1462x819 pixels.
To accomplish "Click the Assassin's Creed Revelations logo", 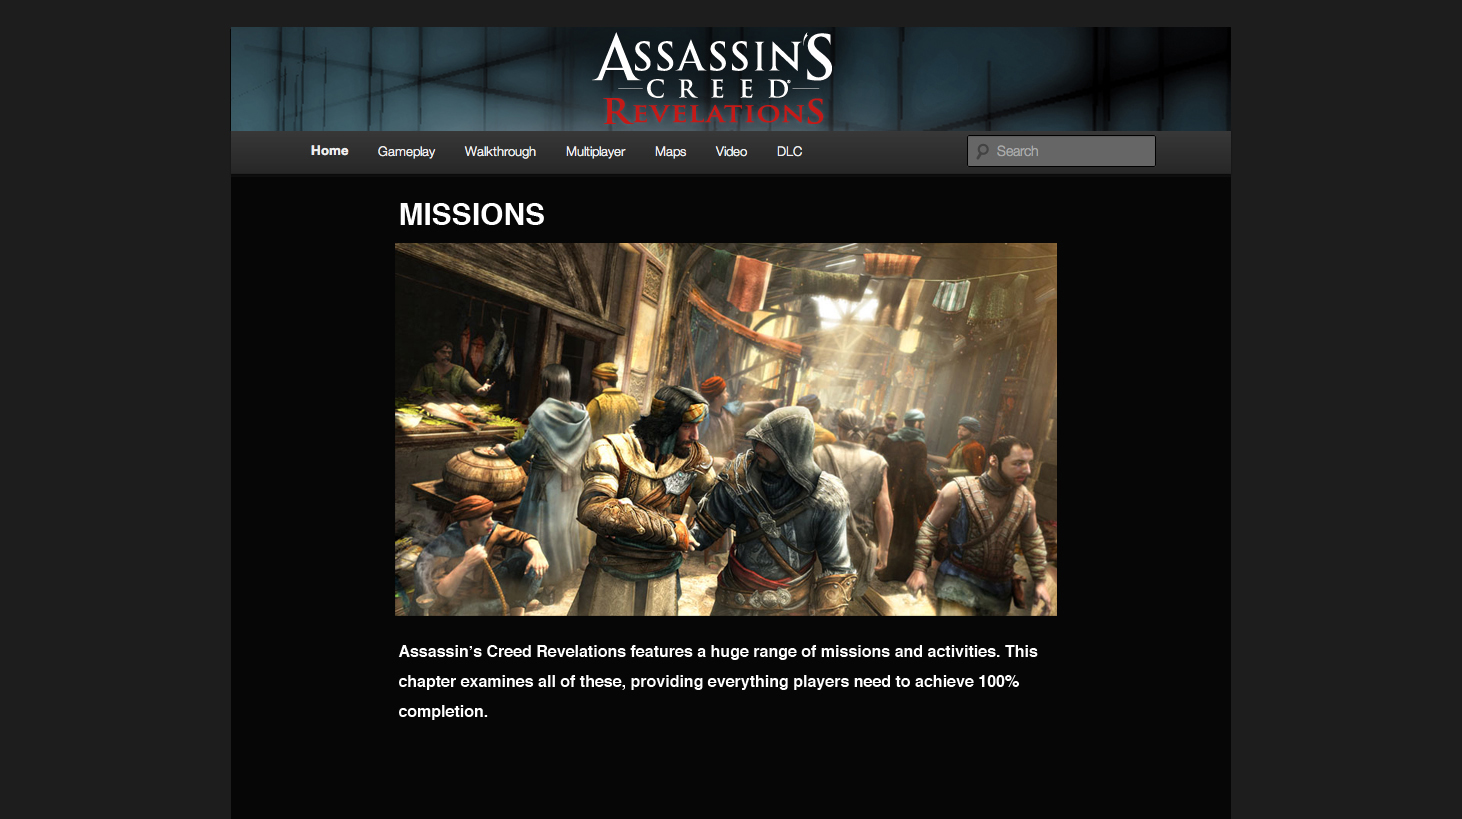I will pos(714,80).
